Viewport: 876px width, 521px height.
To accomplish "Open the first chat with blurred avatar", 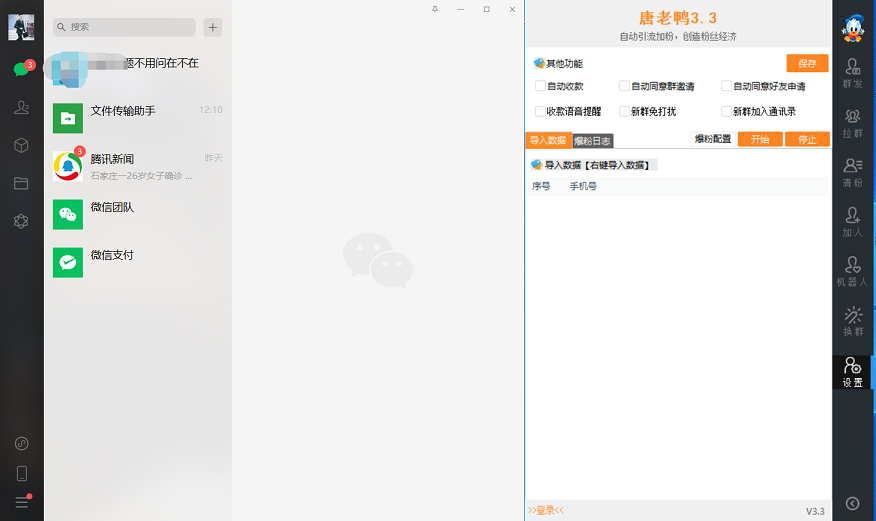I will click(138, 70).
